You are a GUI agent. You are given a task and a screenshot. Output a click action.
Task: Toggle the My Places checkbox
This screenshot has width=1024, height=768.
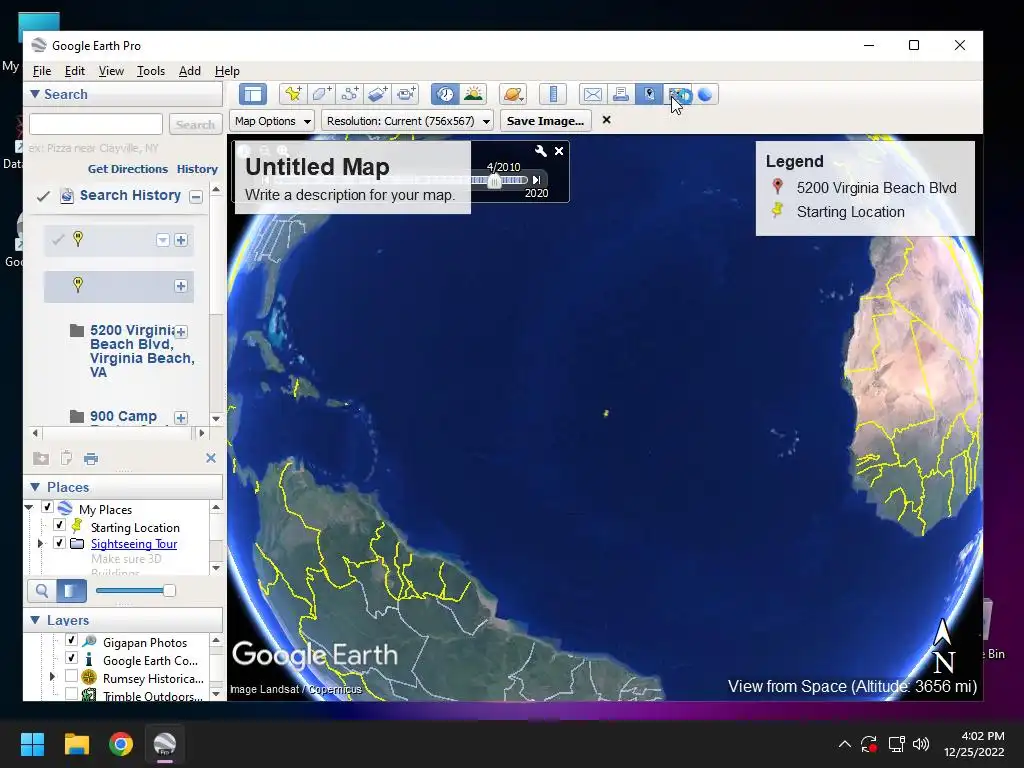[x=47, y=507]
